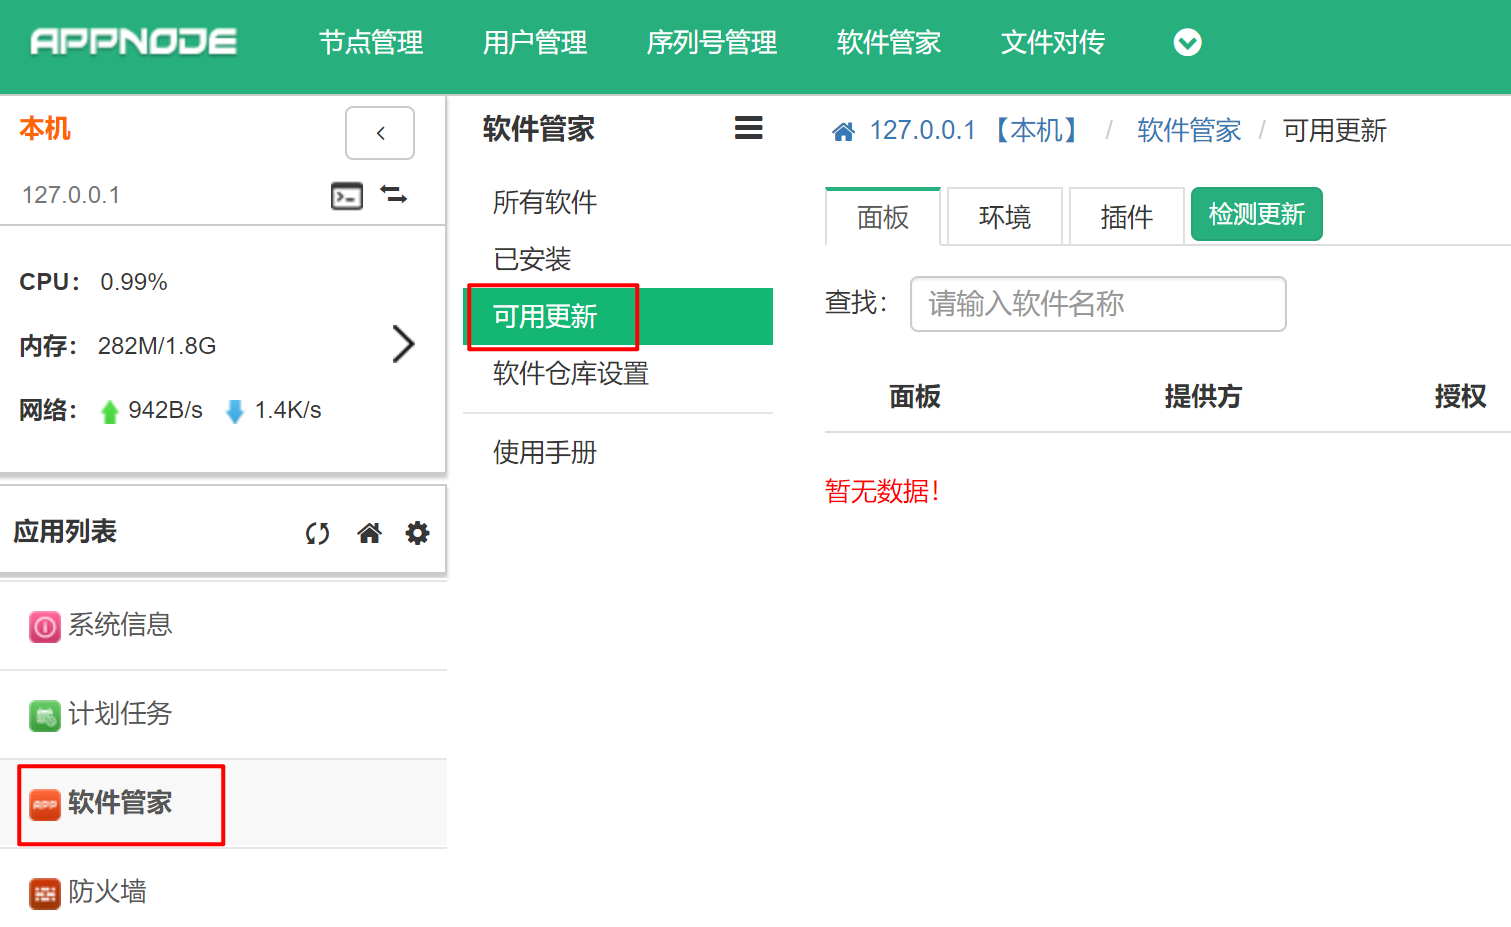The width and height of the screenshot is (1511, 927).
Task: Click the breadcrumb home icon
Action: coord(843,132)
